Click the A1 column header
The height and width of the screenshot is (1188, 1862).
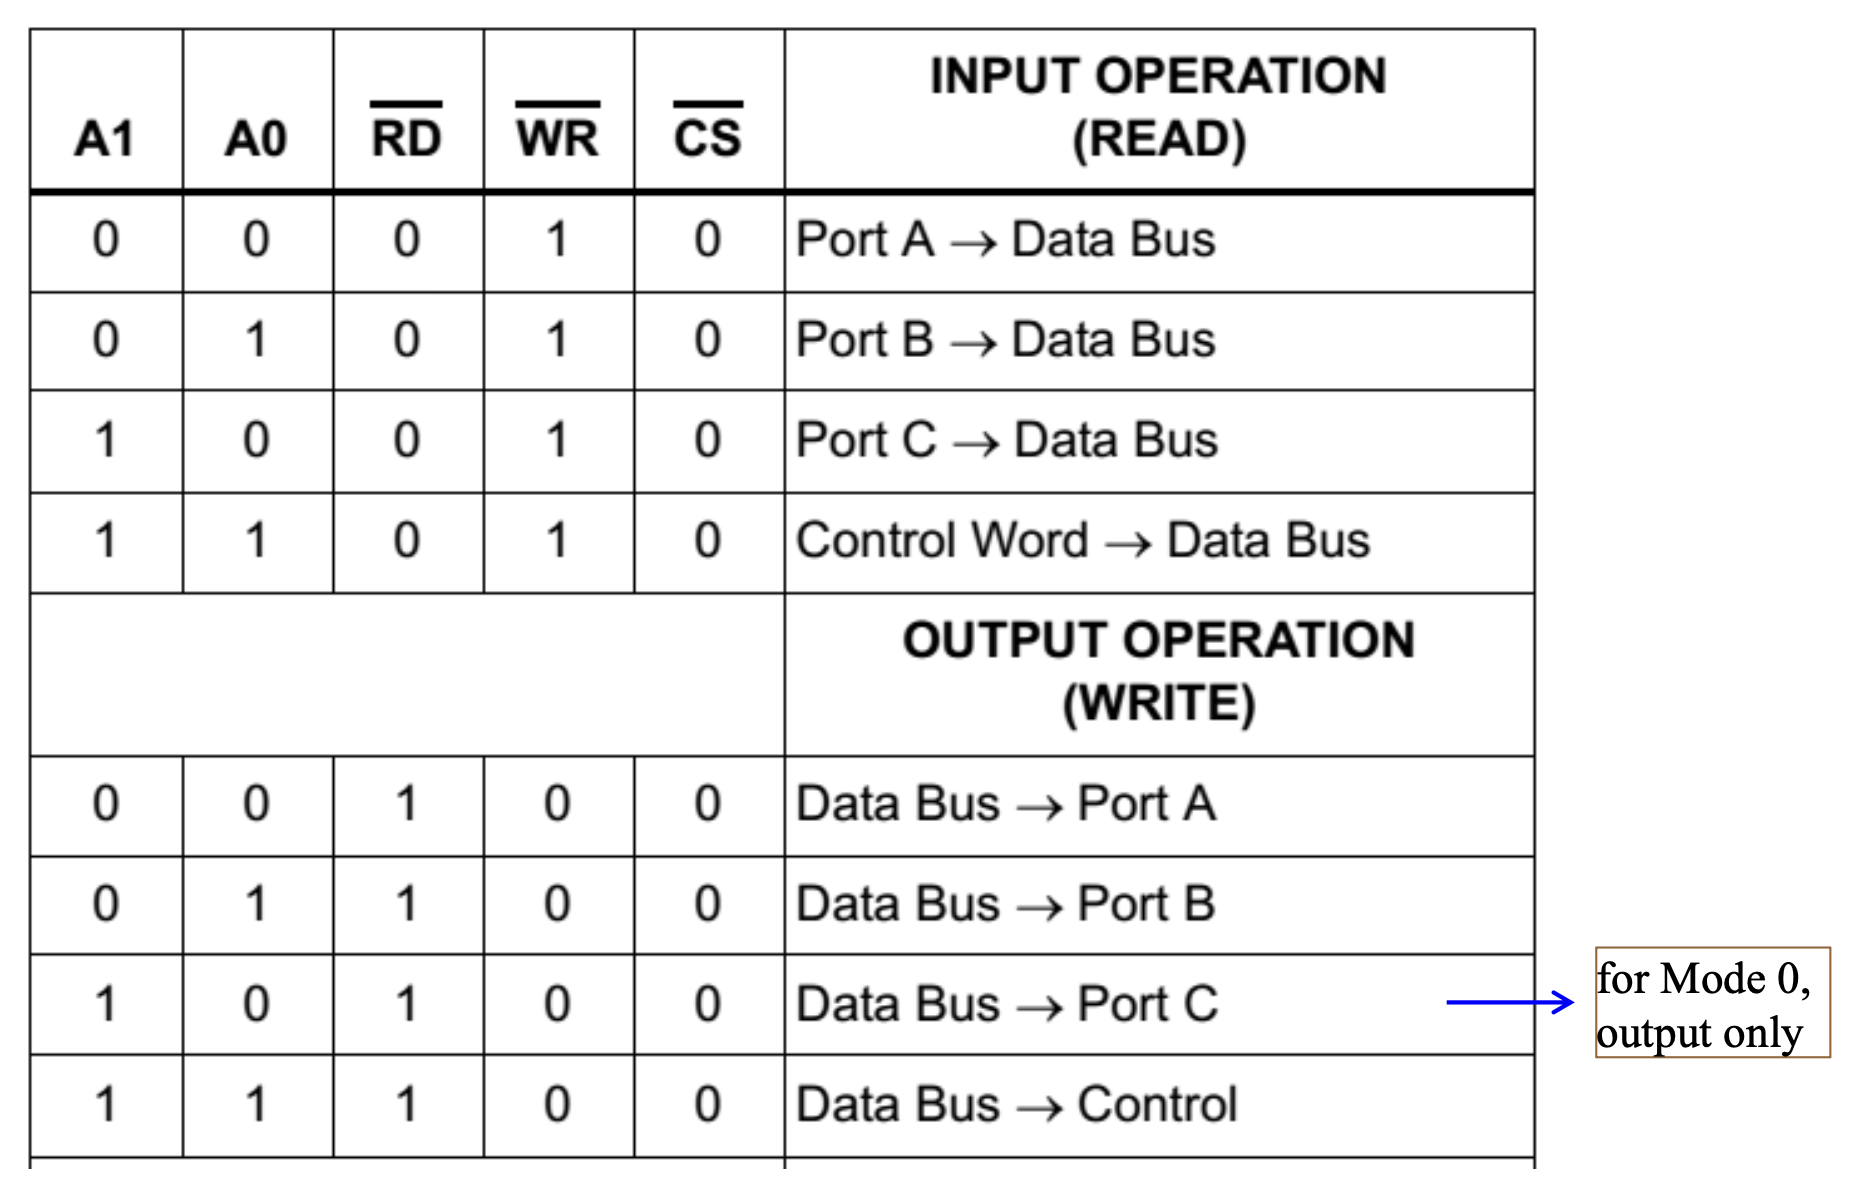click(x=104, y=138)
